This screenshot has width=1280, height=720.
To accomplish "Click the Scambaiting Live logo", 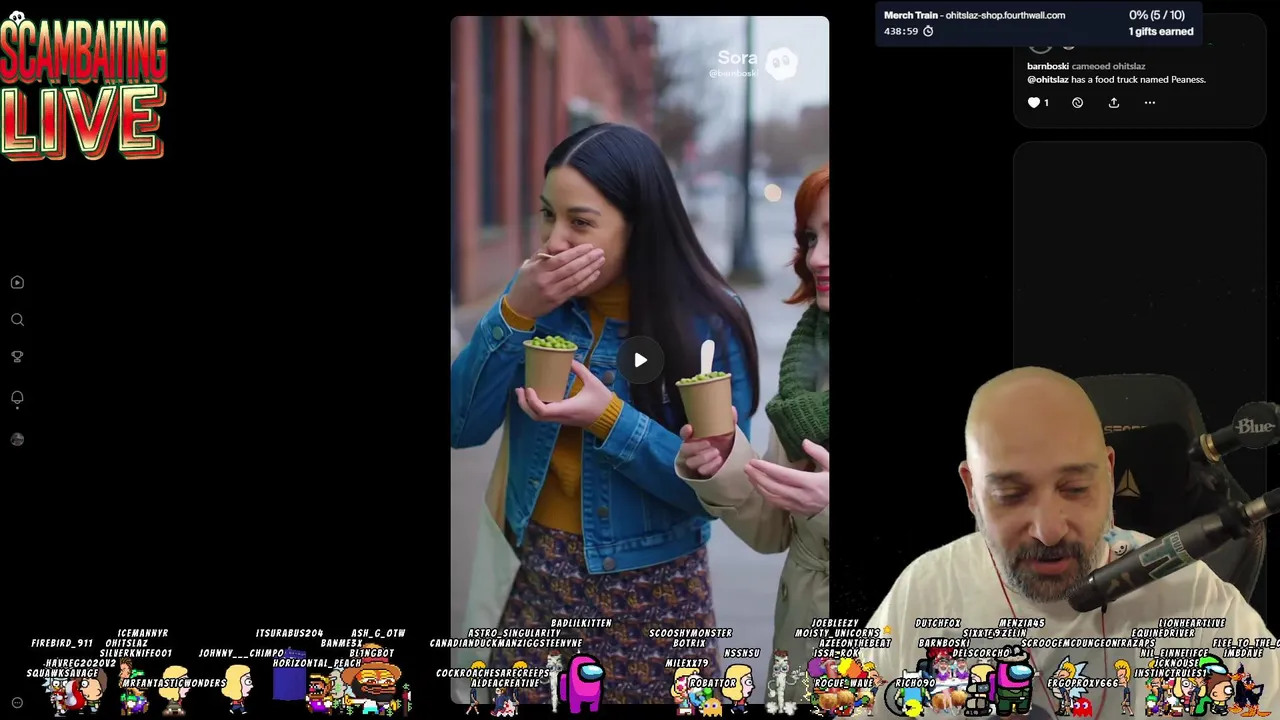I will [x=84, y=88].
